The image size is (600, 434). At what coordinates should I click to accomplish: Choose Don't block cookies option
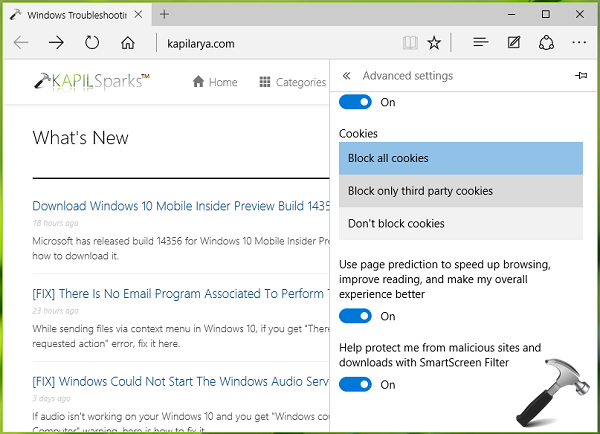point(461,224)
